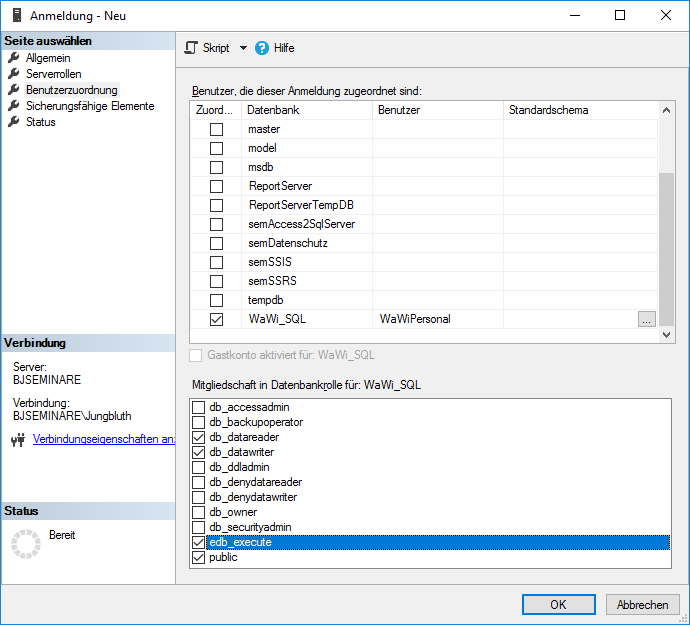Open the Benutzerzuordnung page
The height and width of the screenshot is (625, 690).
[71, 90]
